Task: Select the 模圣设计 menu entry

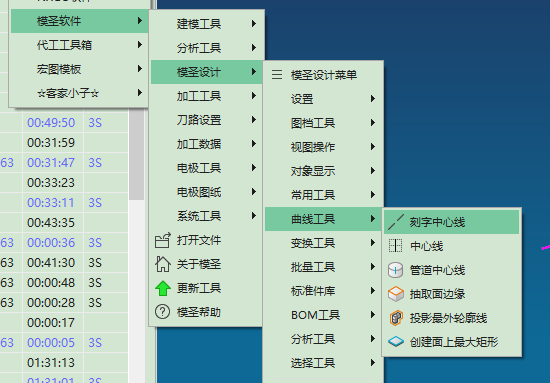Action: point(207,72)
